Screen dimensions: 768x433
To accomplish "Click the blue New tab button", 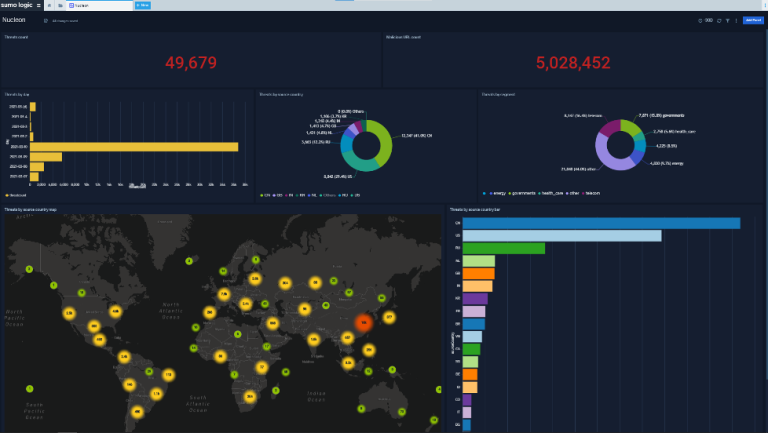I will tap(142, 5).
